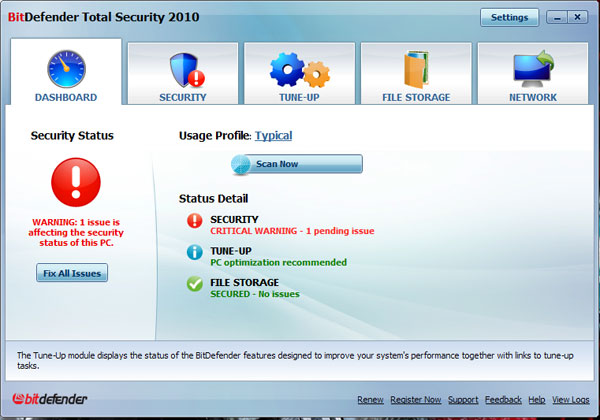This screenshot has height=420, width=600.
Task: Open the Settings button
Action: pyautogui.click(x=509, y=17)
